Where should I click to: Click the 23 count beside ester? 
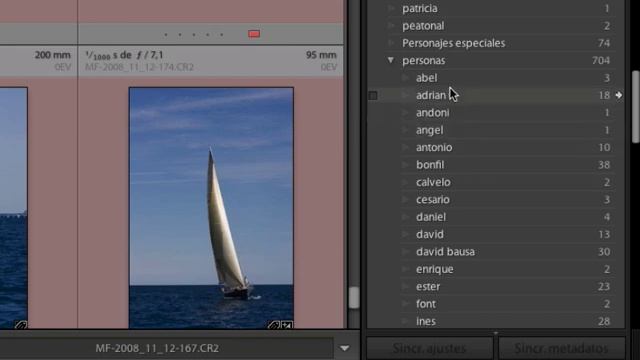[604, 287]
